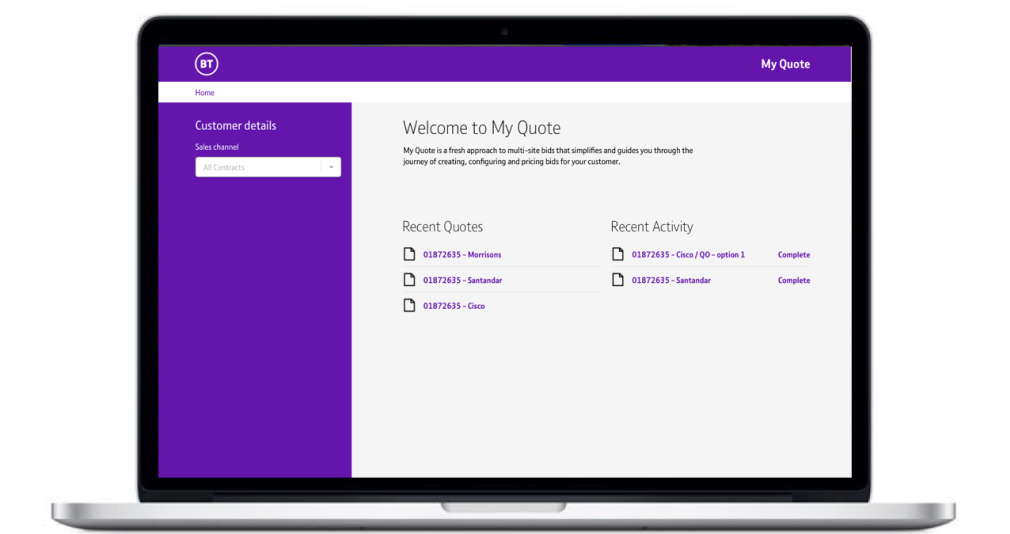This screenshot has width=1010, height=534.
Task: Open 01872635 – Santandar in Recent Activity
Action: point(671,281)
